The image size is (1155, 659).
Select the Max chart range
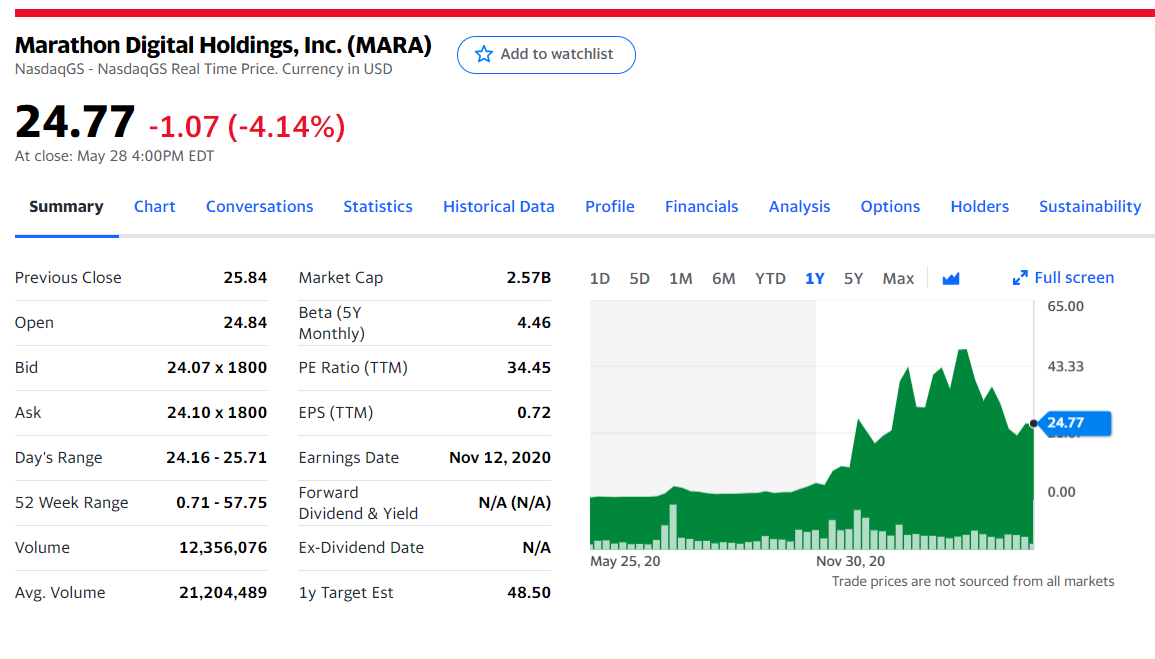click(898, 278)
